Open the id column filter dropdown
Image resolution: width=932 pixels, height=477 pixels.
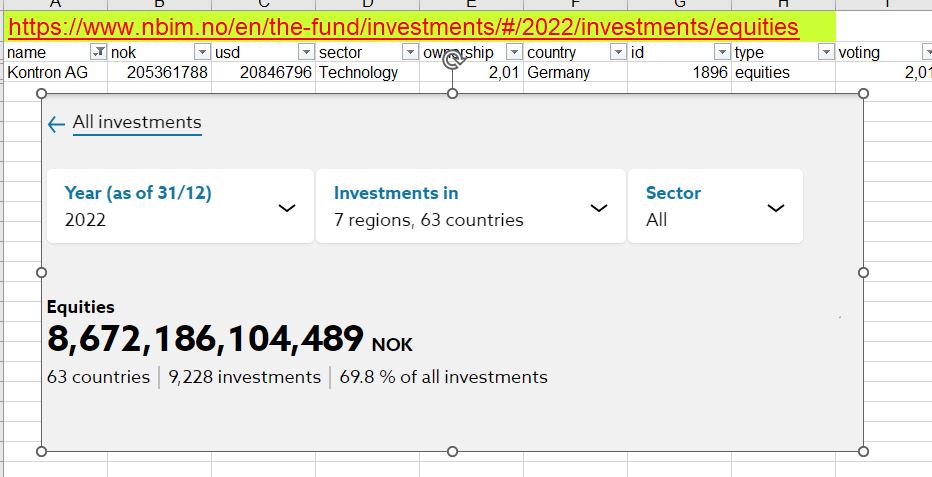tap(722, 52)
